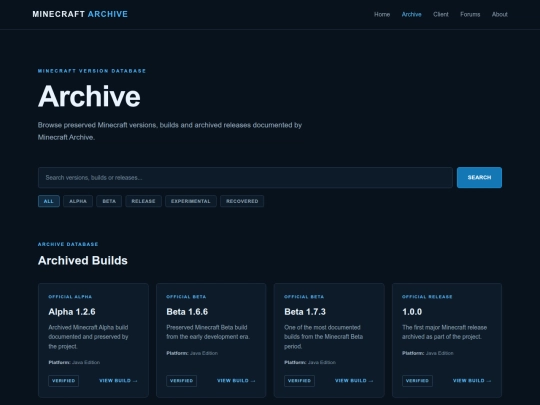Open the About page
The height and width of the screenshot is (405, 540).
(500, 14)
